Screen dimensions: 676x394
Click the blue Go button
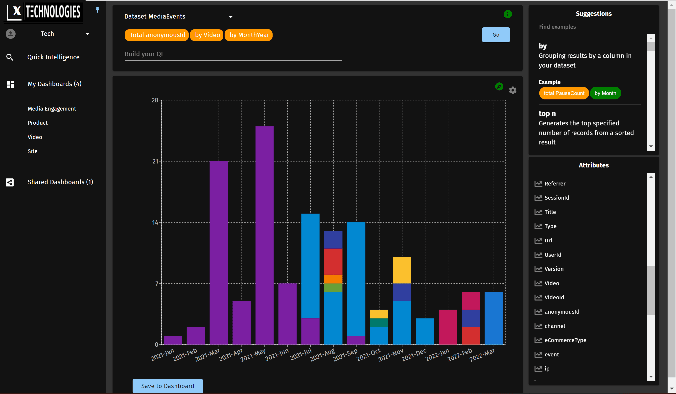[x=496, y=35]
